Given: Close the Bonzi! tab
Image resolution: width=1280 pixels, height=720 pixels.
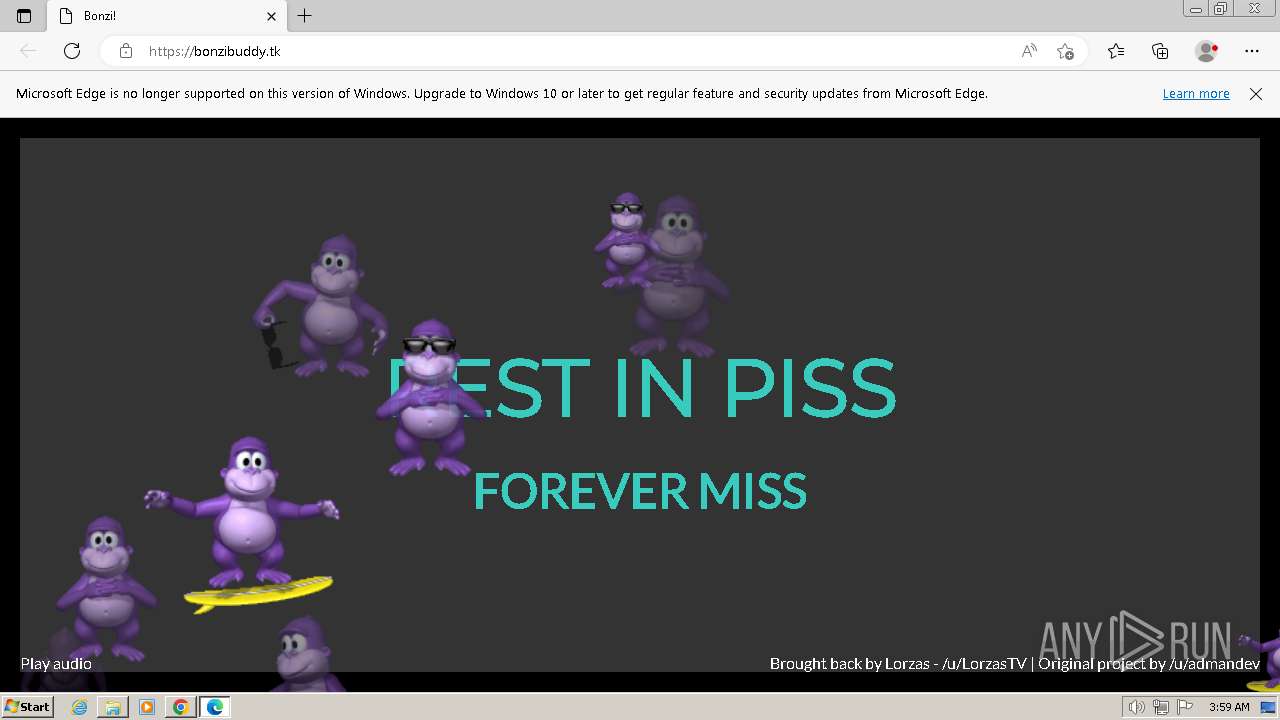Looking at the screenshot, I should coord(271,16).
